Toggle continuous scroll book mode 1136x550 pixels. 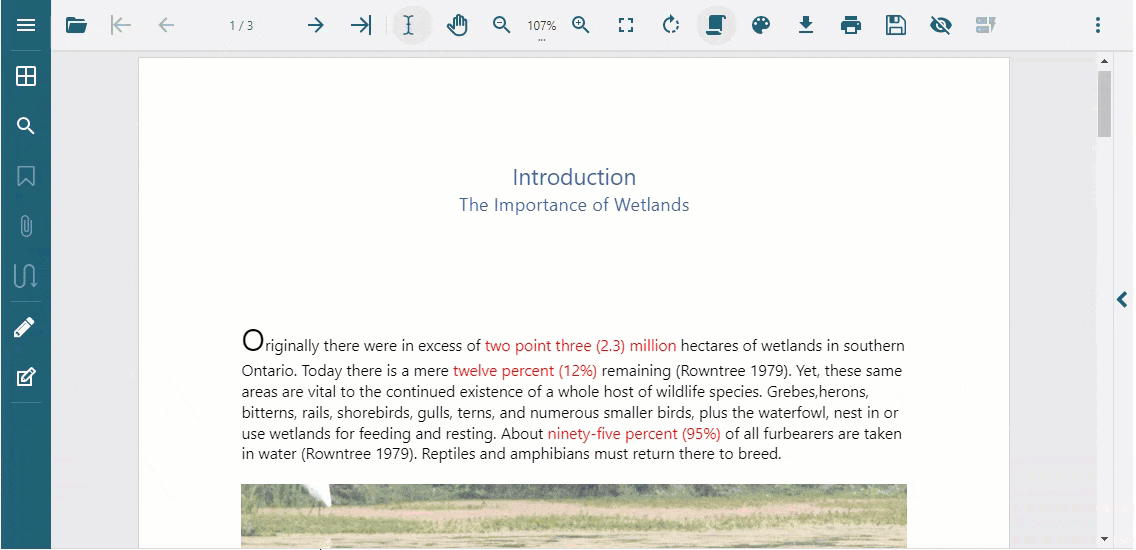tap(716, 25)
